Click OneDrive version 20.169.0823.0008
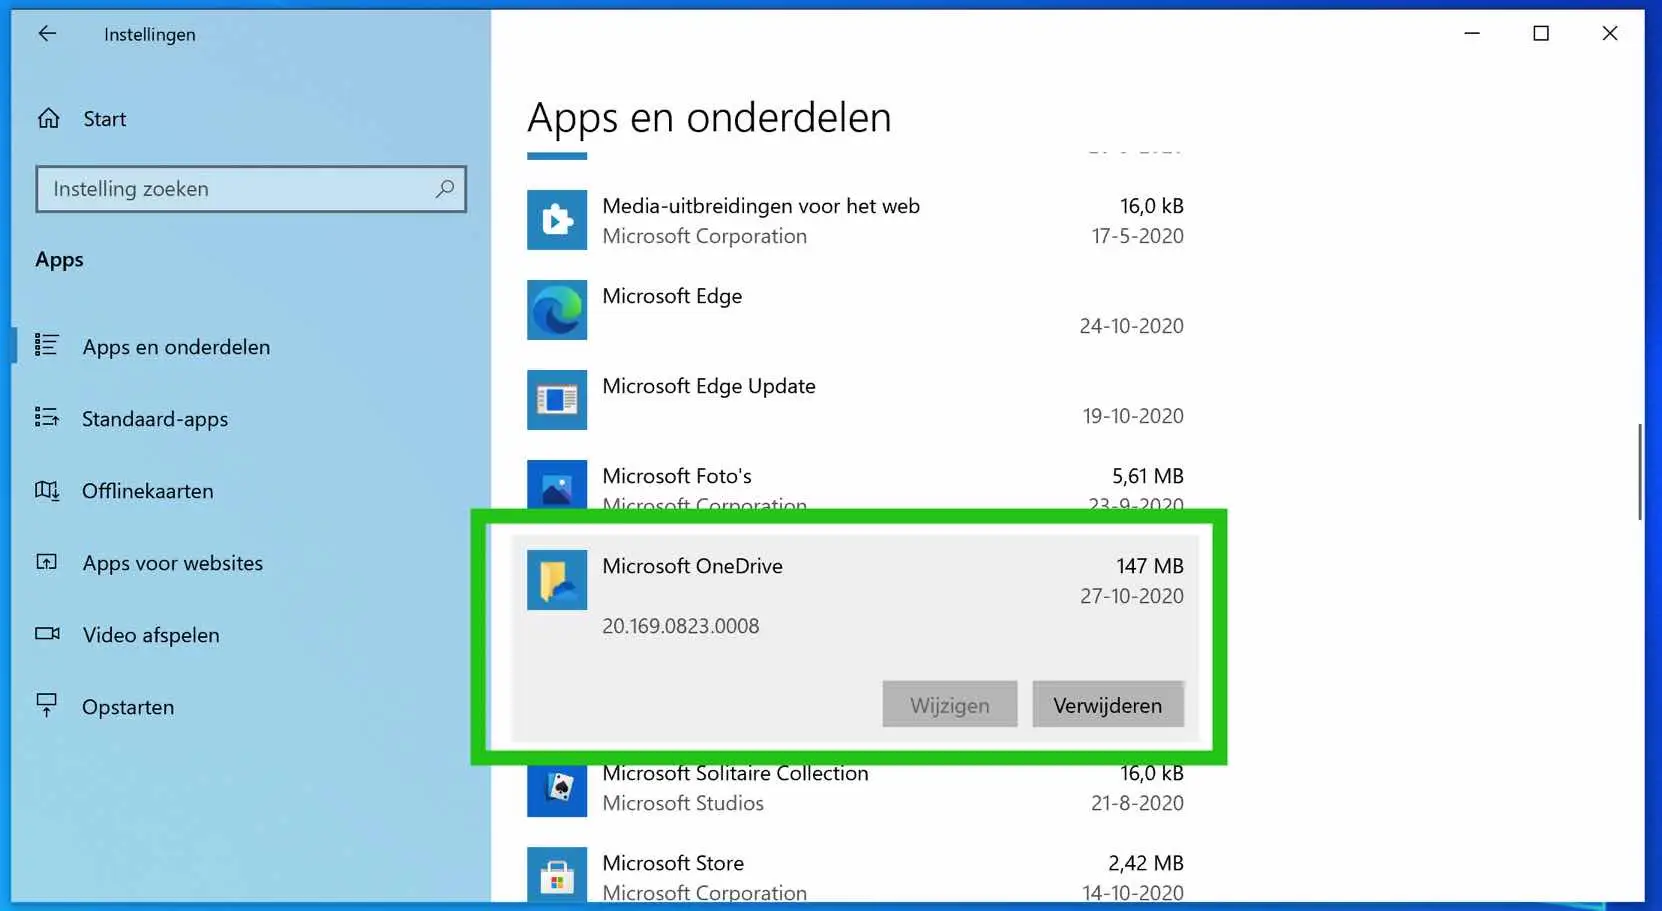The height and width of the screenshot is (911, 1662). (x=681, y=626)
